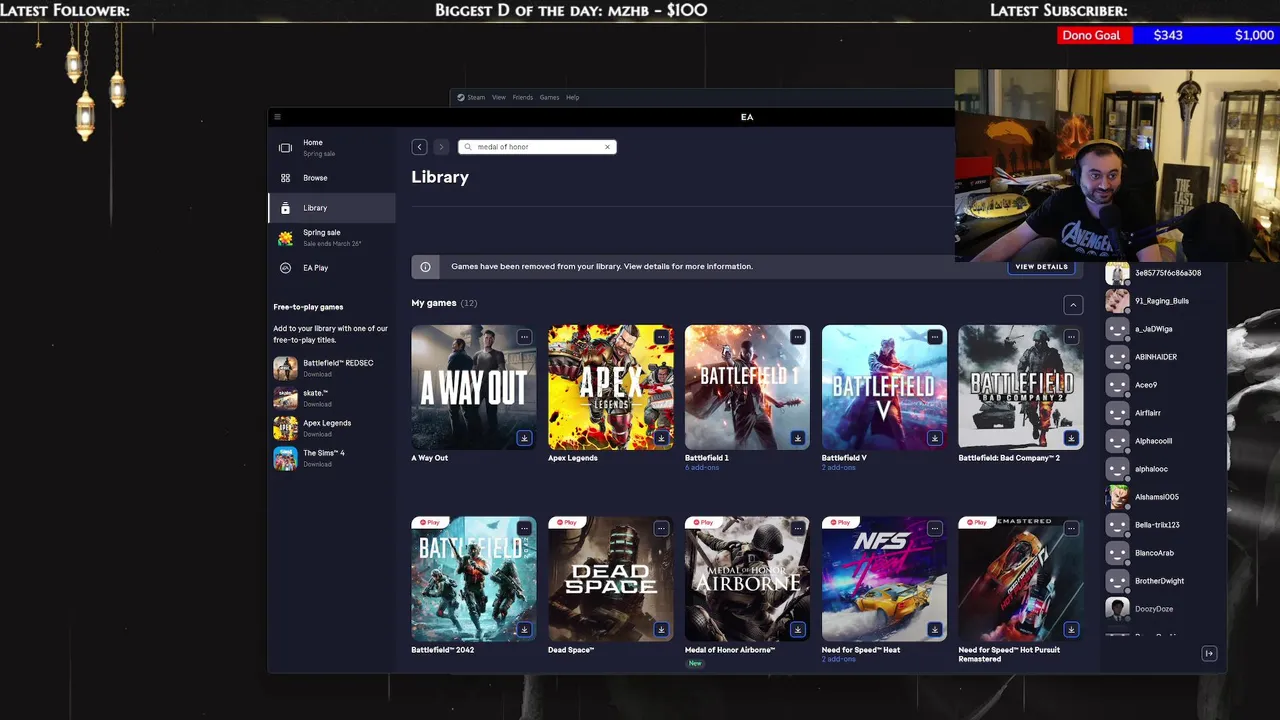Download Battlefield 1

tap(798, 438)
